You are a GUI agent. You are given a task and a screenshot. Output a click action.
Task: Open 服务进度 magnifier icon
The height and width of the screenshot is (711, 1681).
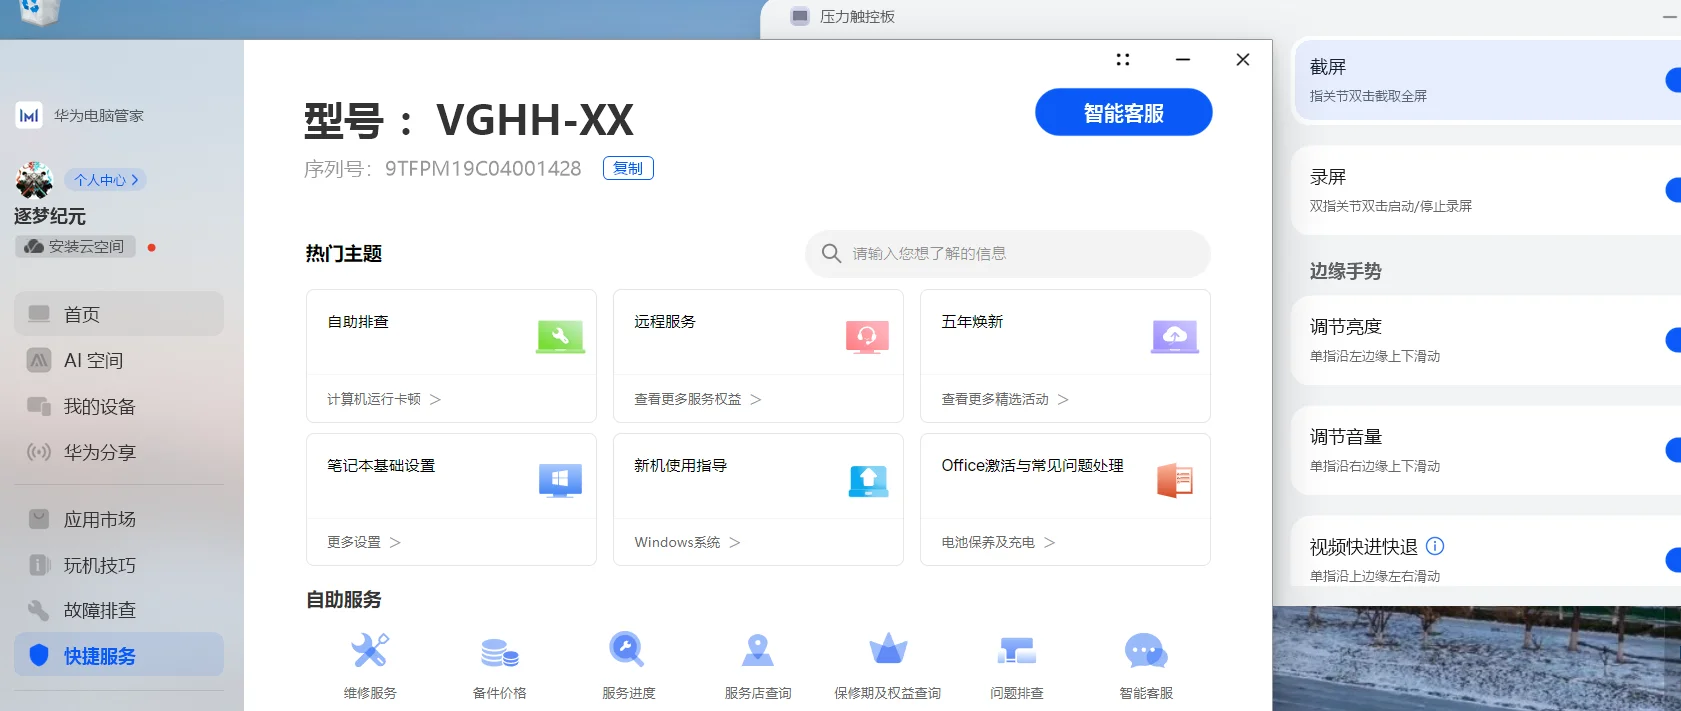pyautogui.click(x=627, y=651)
